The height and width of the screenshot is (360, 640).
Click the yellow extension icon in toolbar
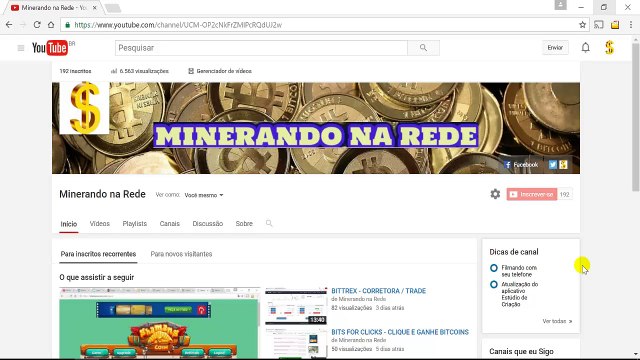[615, 25]
